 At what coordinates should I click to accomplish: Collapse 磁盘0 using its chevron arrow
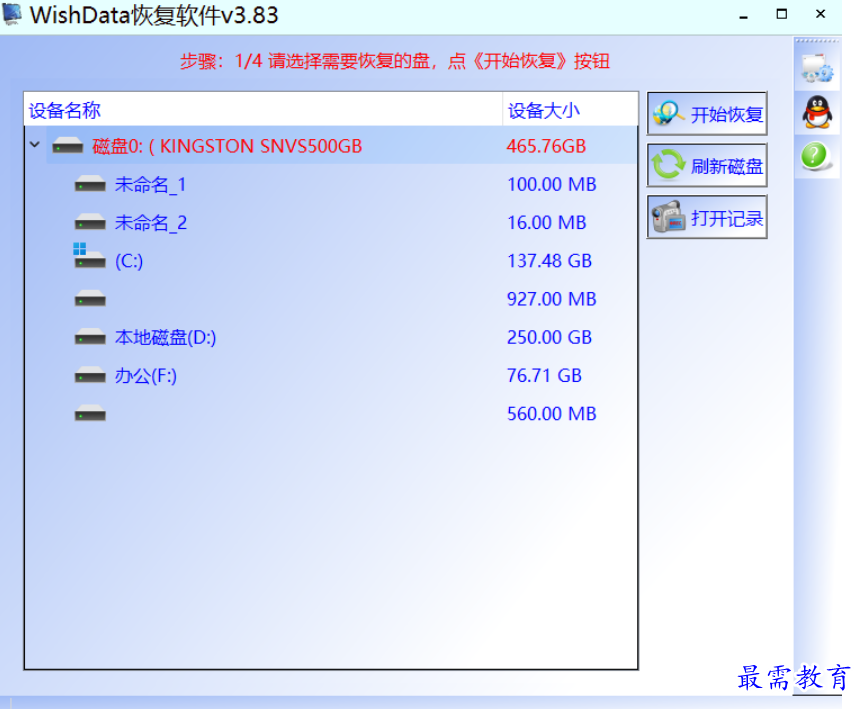(x=33, y=145)
